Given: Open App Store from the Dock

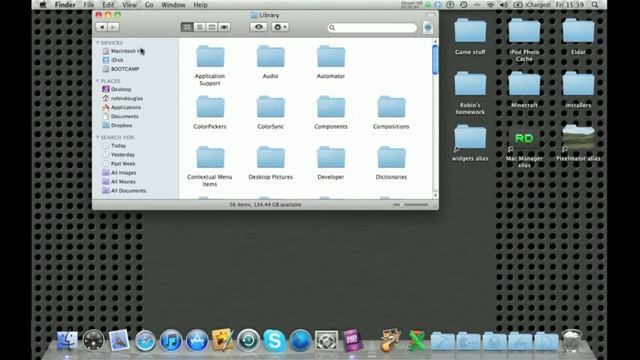Looking at the screenshot, I should click(197, 340).
